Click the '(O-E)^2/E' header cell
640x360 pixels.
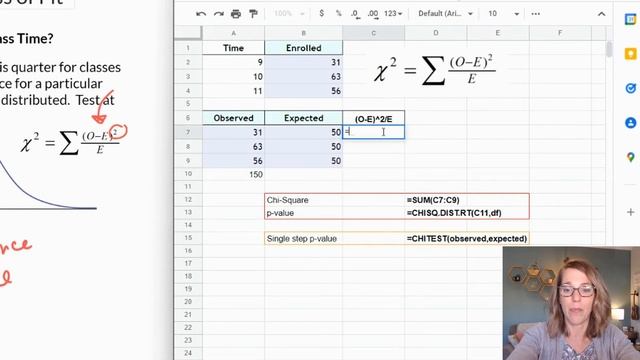pos(373,118)
